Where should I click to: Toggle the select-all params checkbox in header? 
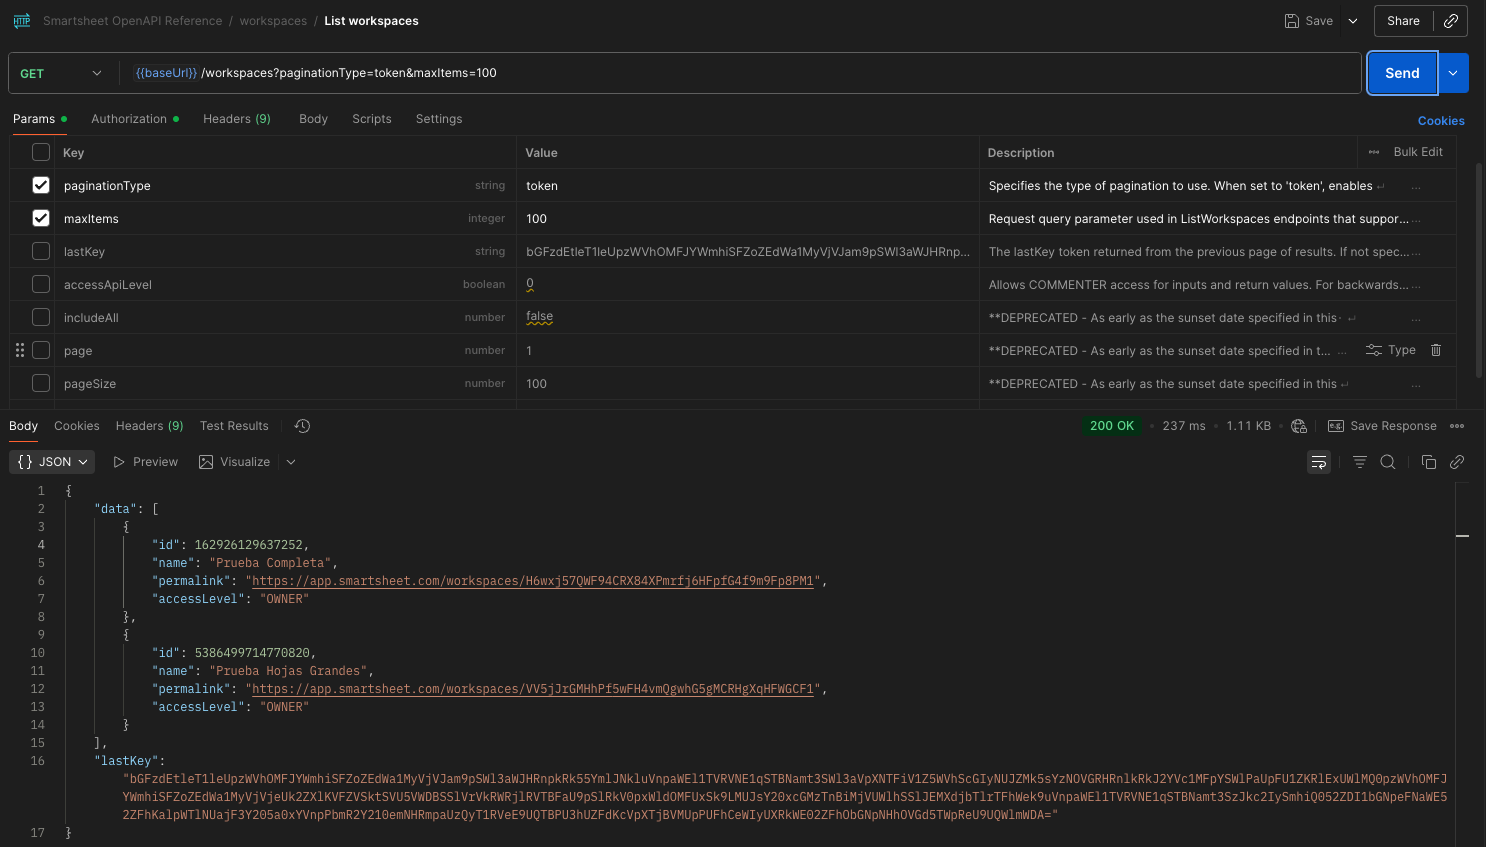pyautogui.click(x=41, y=152)
